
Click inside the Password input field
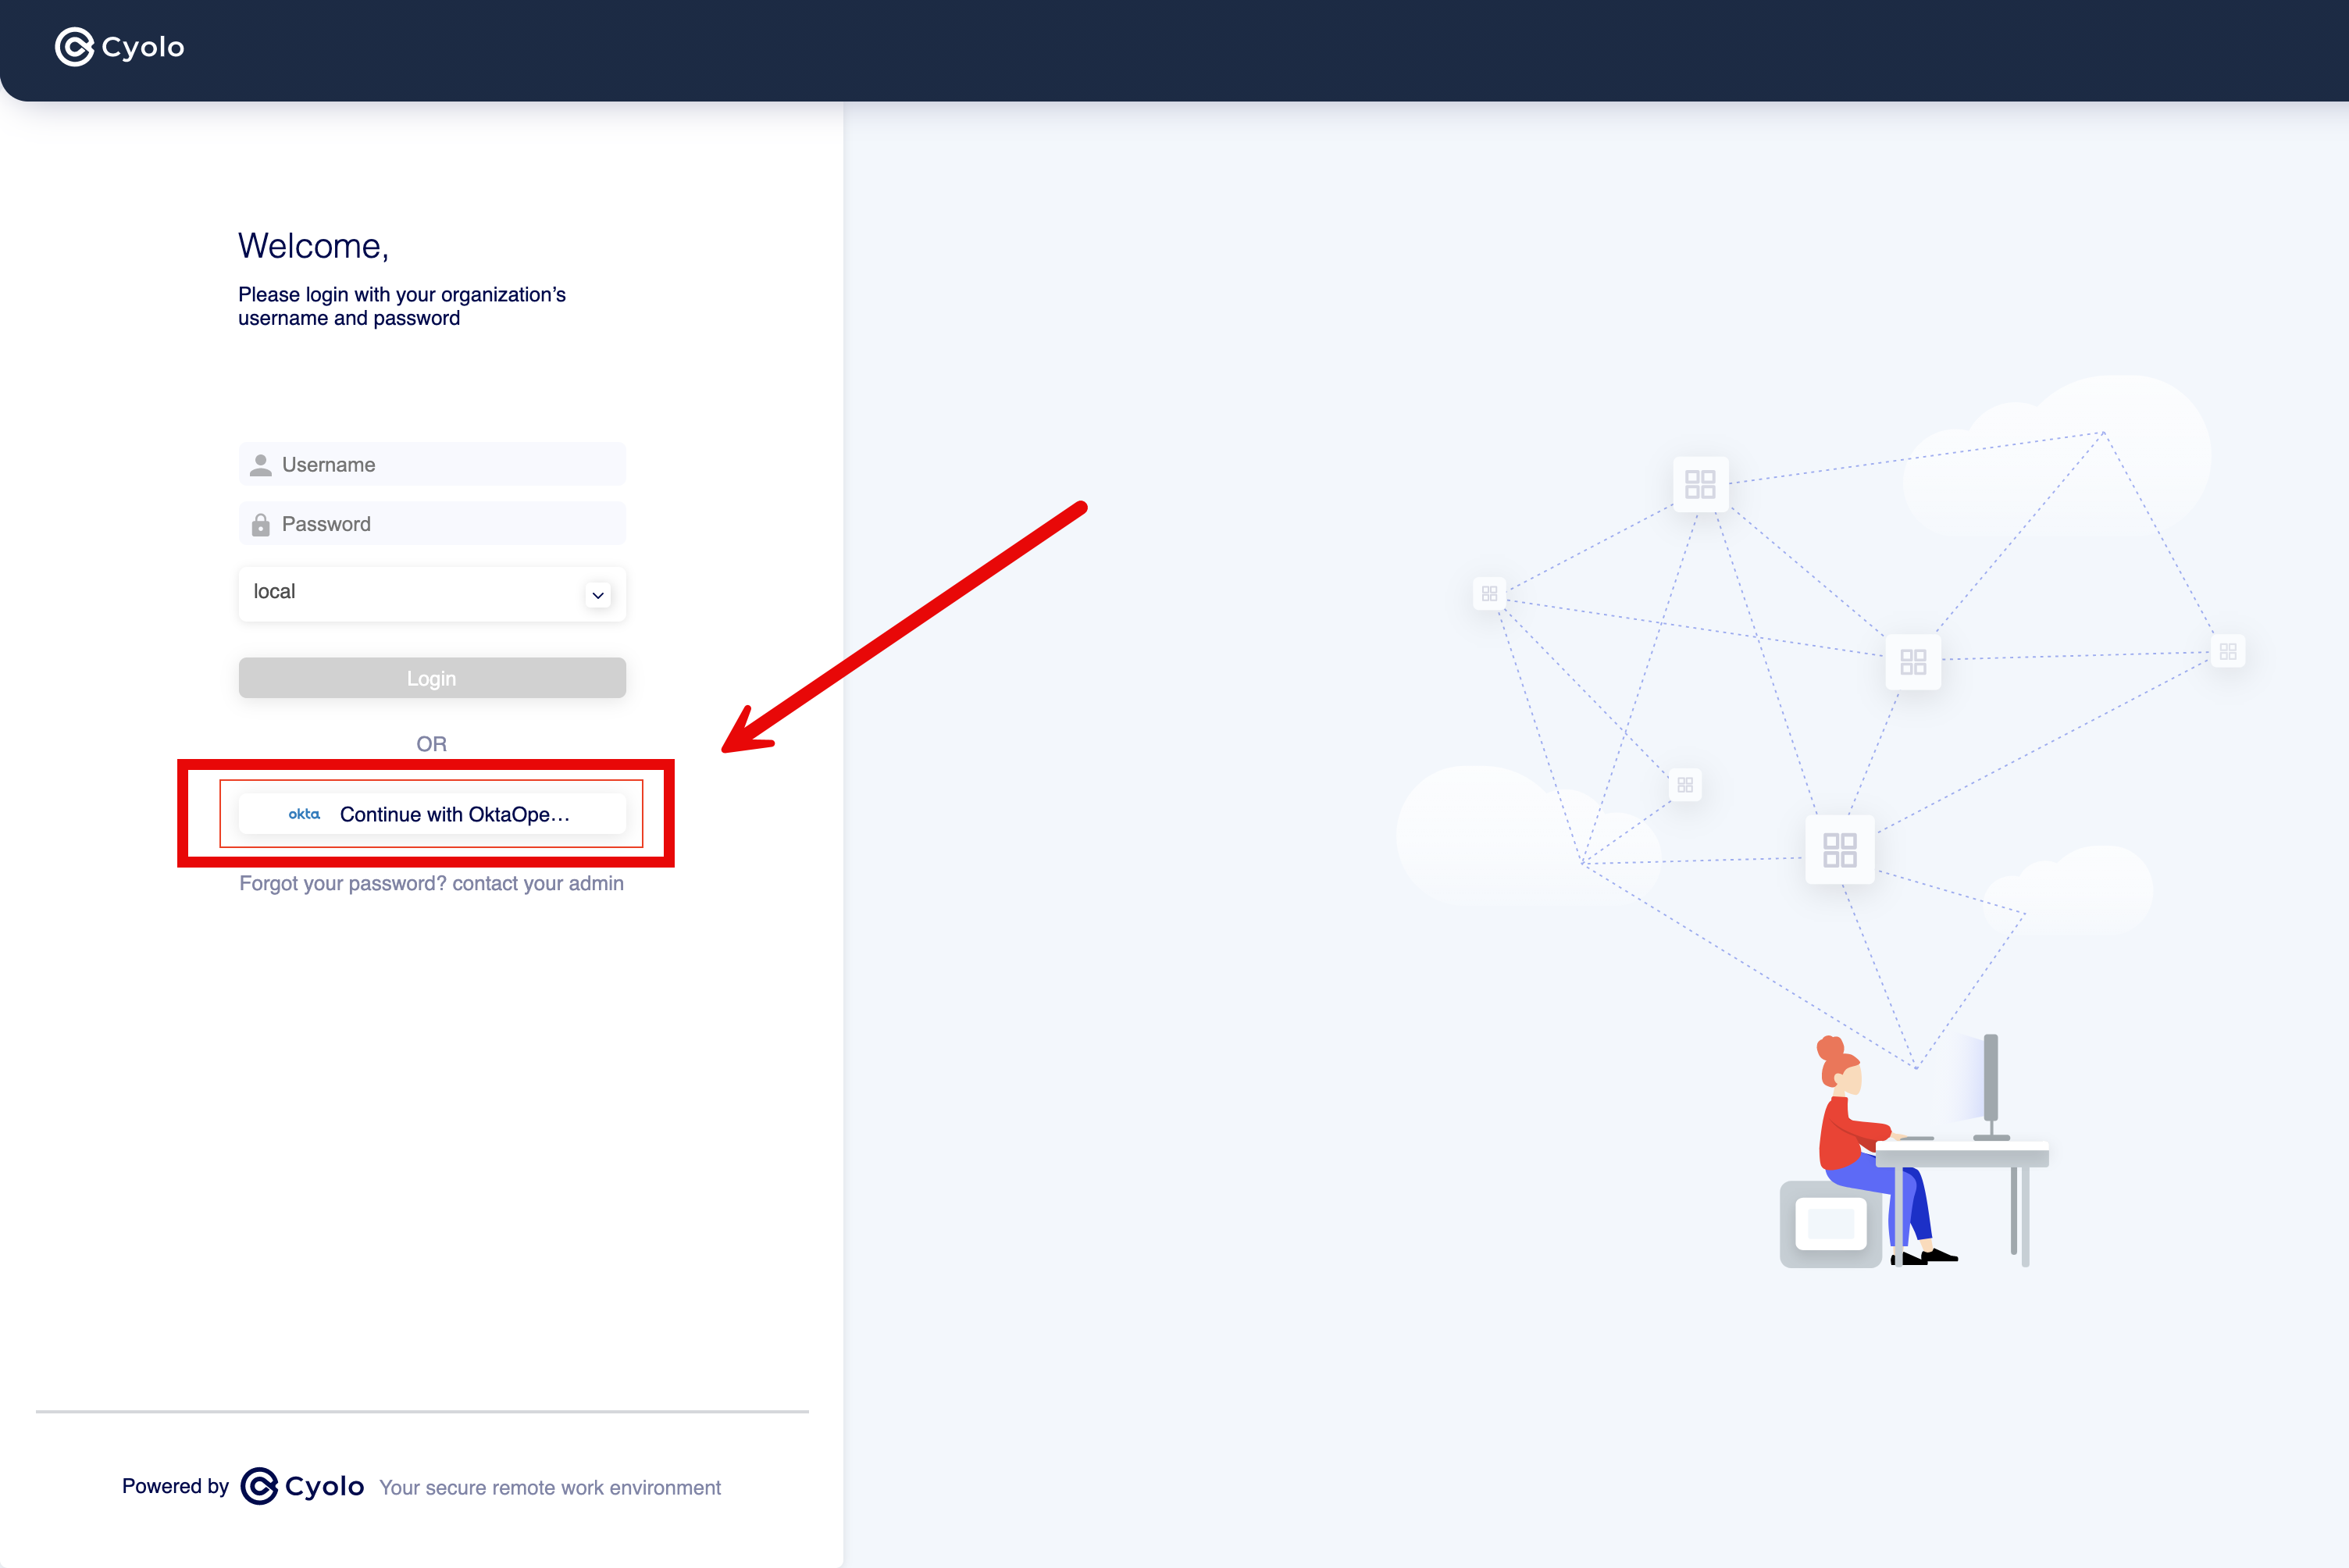[432, 523]
